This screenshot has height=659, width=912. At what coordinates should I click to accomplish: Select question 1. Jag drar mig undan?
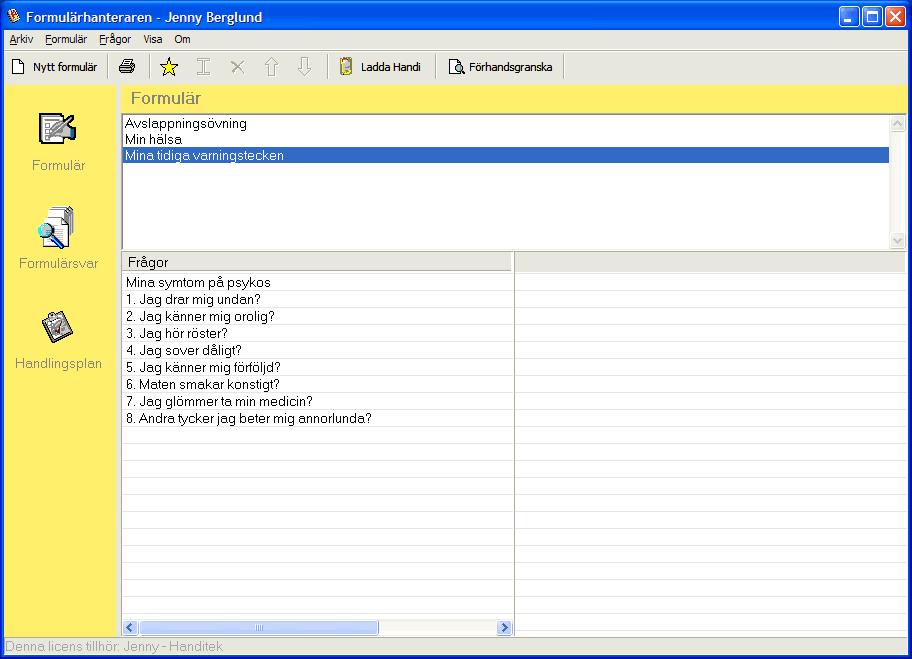pos(318,300)
